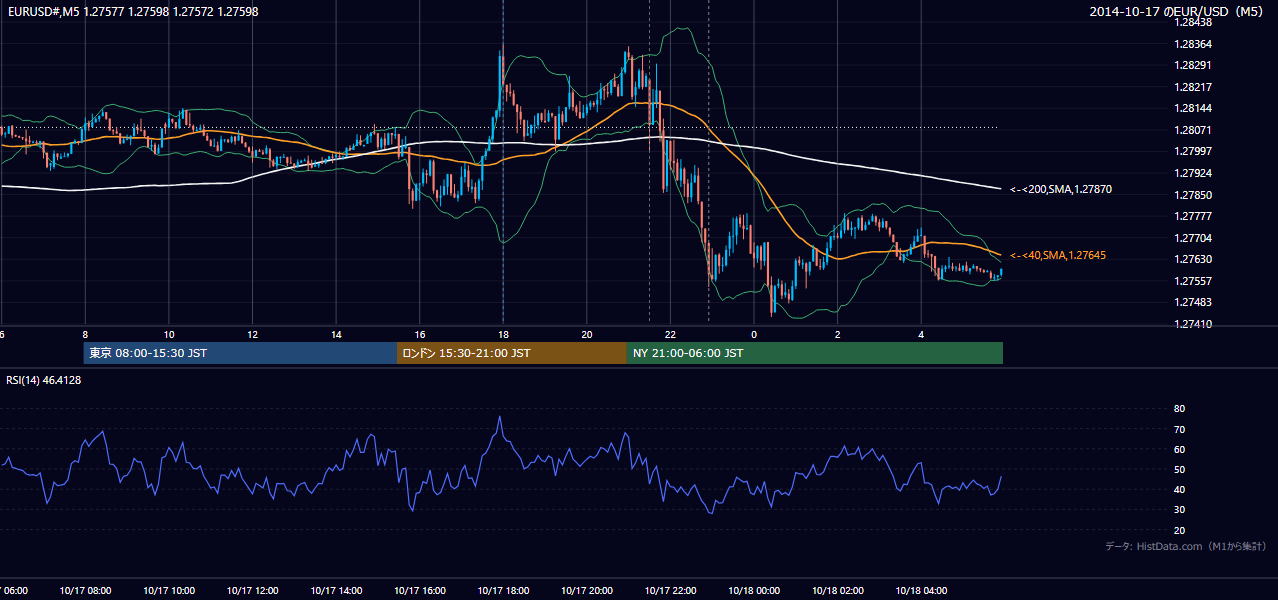
Task: Click the RSI 80 level label
Action: (1179, 409)
